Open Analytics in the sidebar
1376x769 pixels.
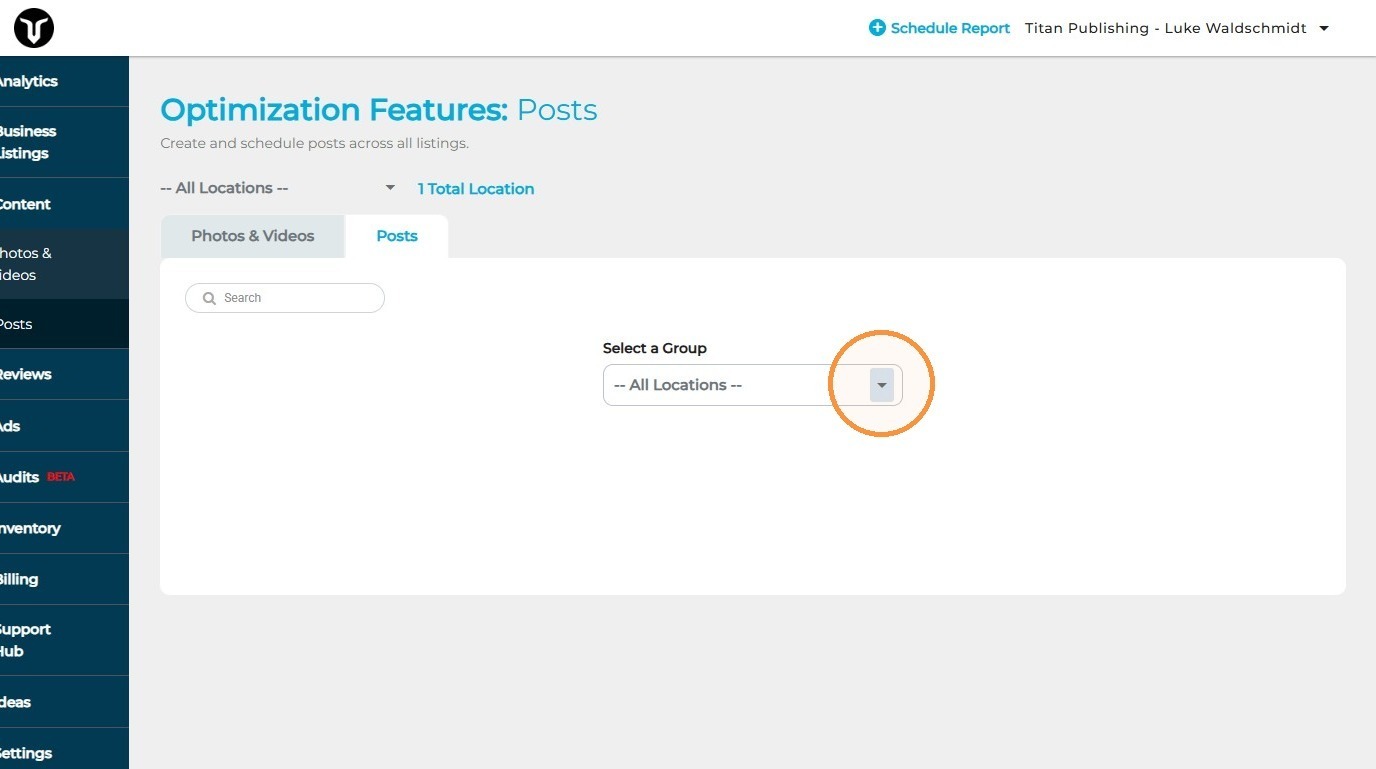click(64, 81)
